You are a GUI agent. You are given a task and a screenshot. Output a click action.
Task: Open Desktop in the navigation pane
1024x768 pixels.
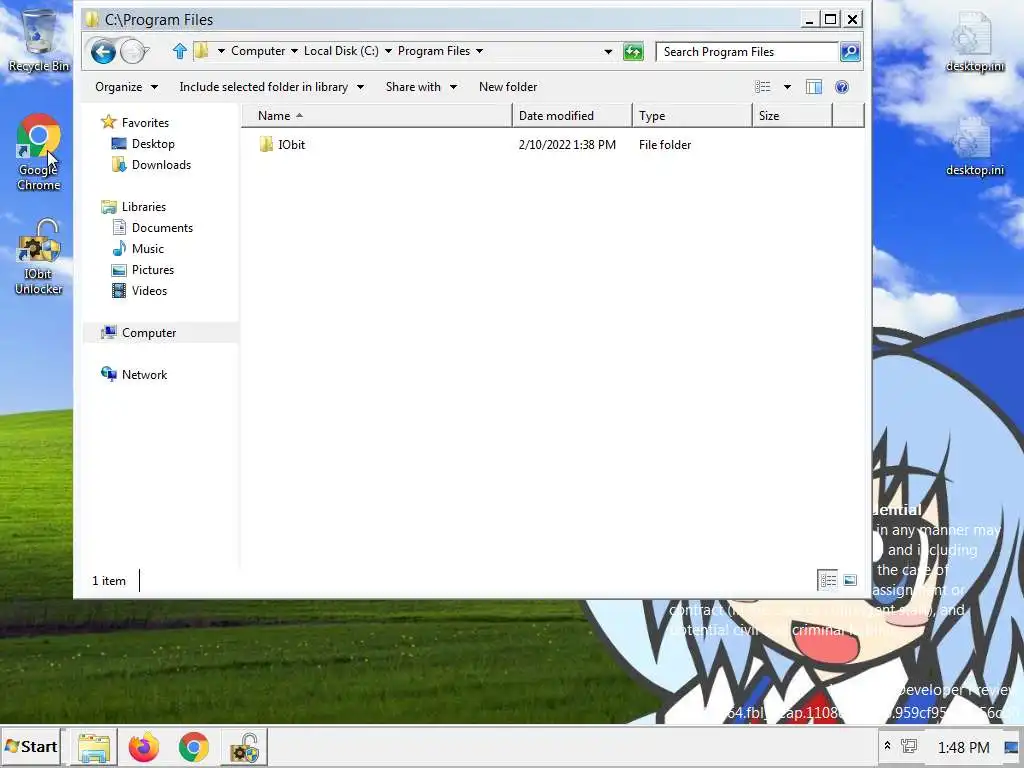click(153, 144)
